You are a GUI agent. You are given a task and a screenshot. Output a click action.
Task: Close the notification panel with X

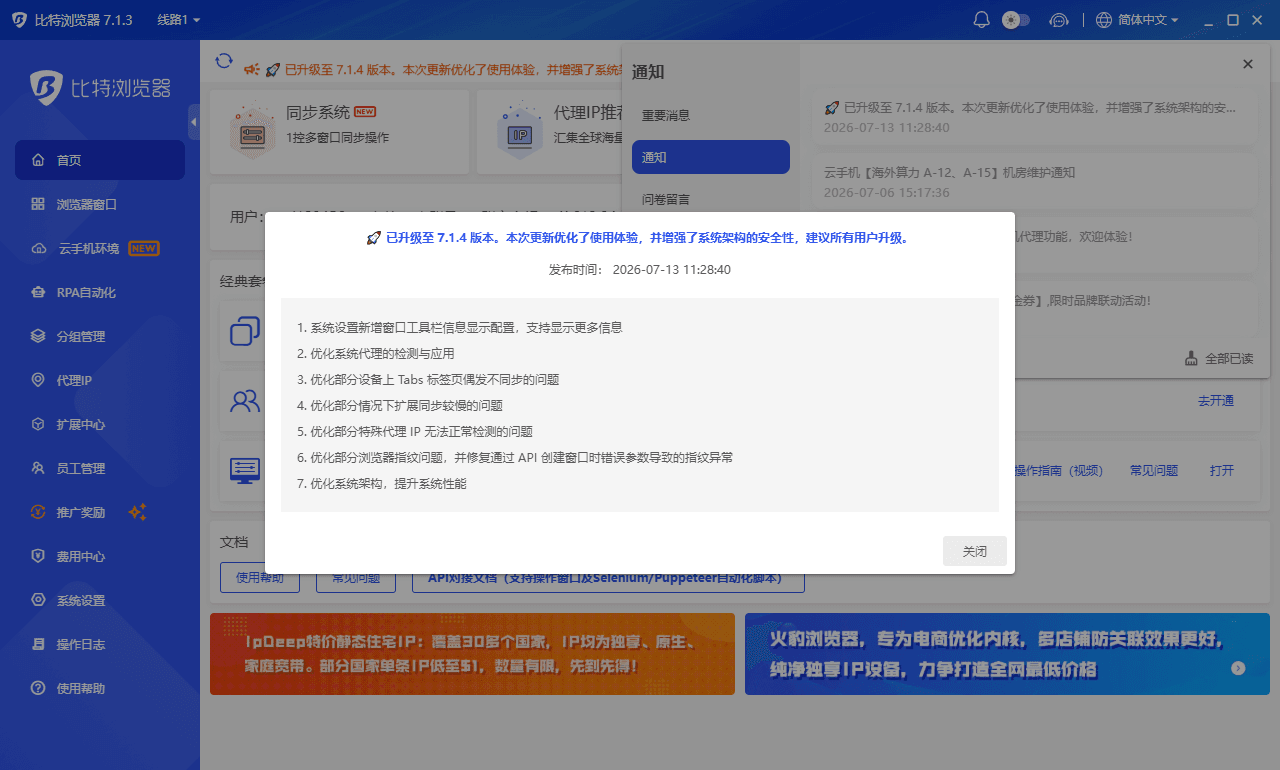tap(1248, 64)
